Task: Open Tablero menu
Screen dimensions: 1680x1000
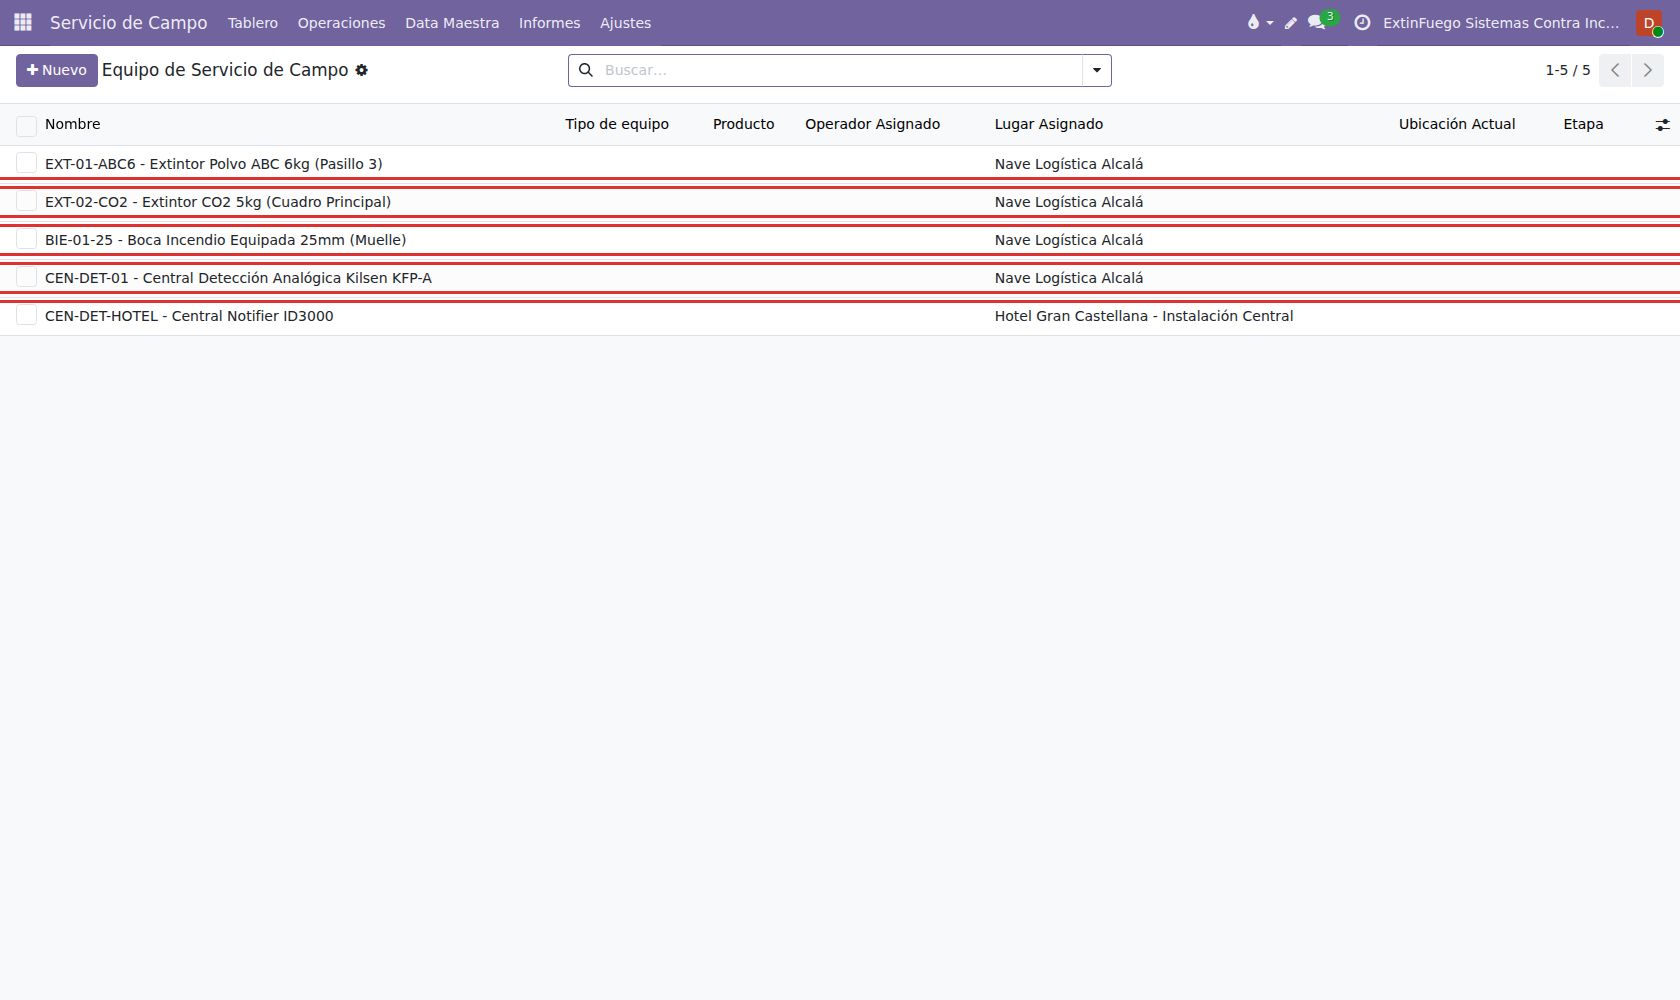Action: coord(253,23)
